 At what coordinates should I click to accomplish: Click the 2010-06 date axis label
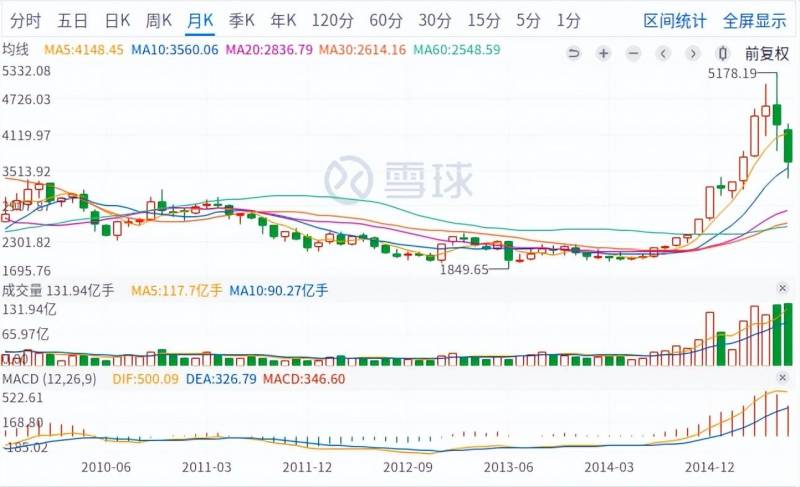coord(106,467)
